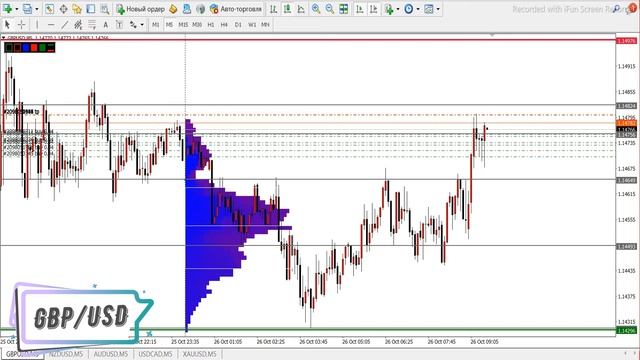Select the Text Label tool

(x=119, y=24)
